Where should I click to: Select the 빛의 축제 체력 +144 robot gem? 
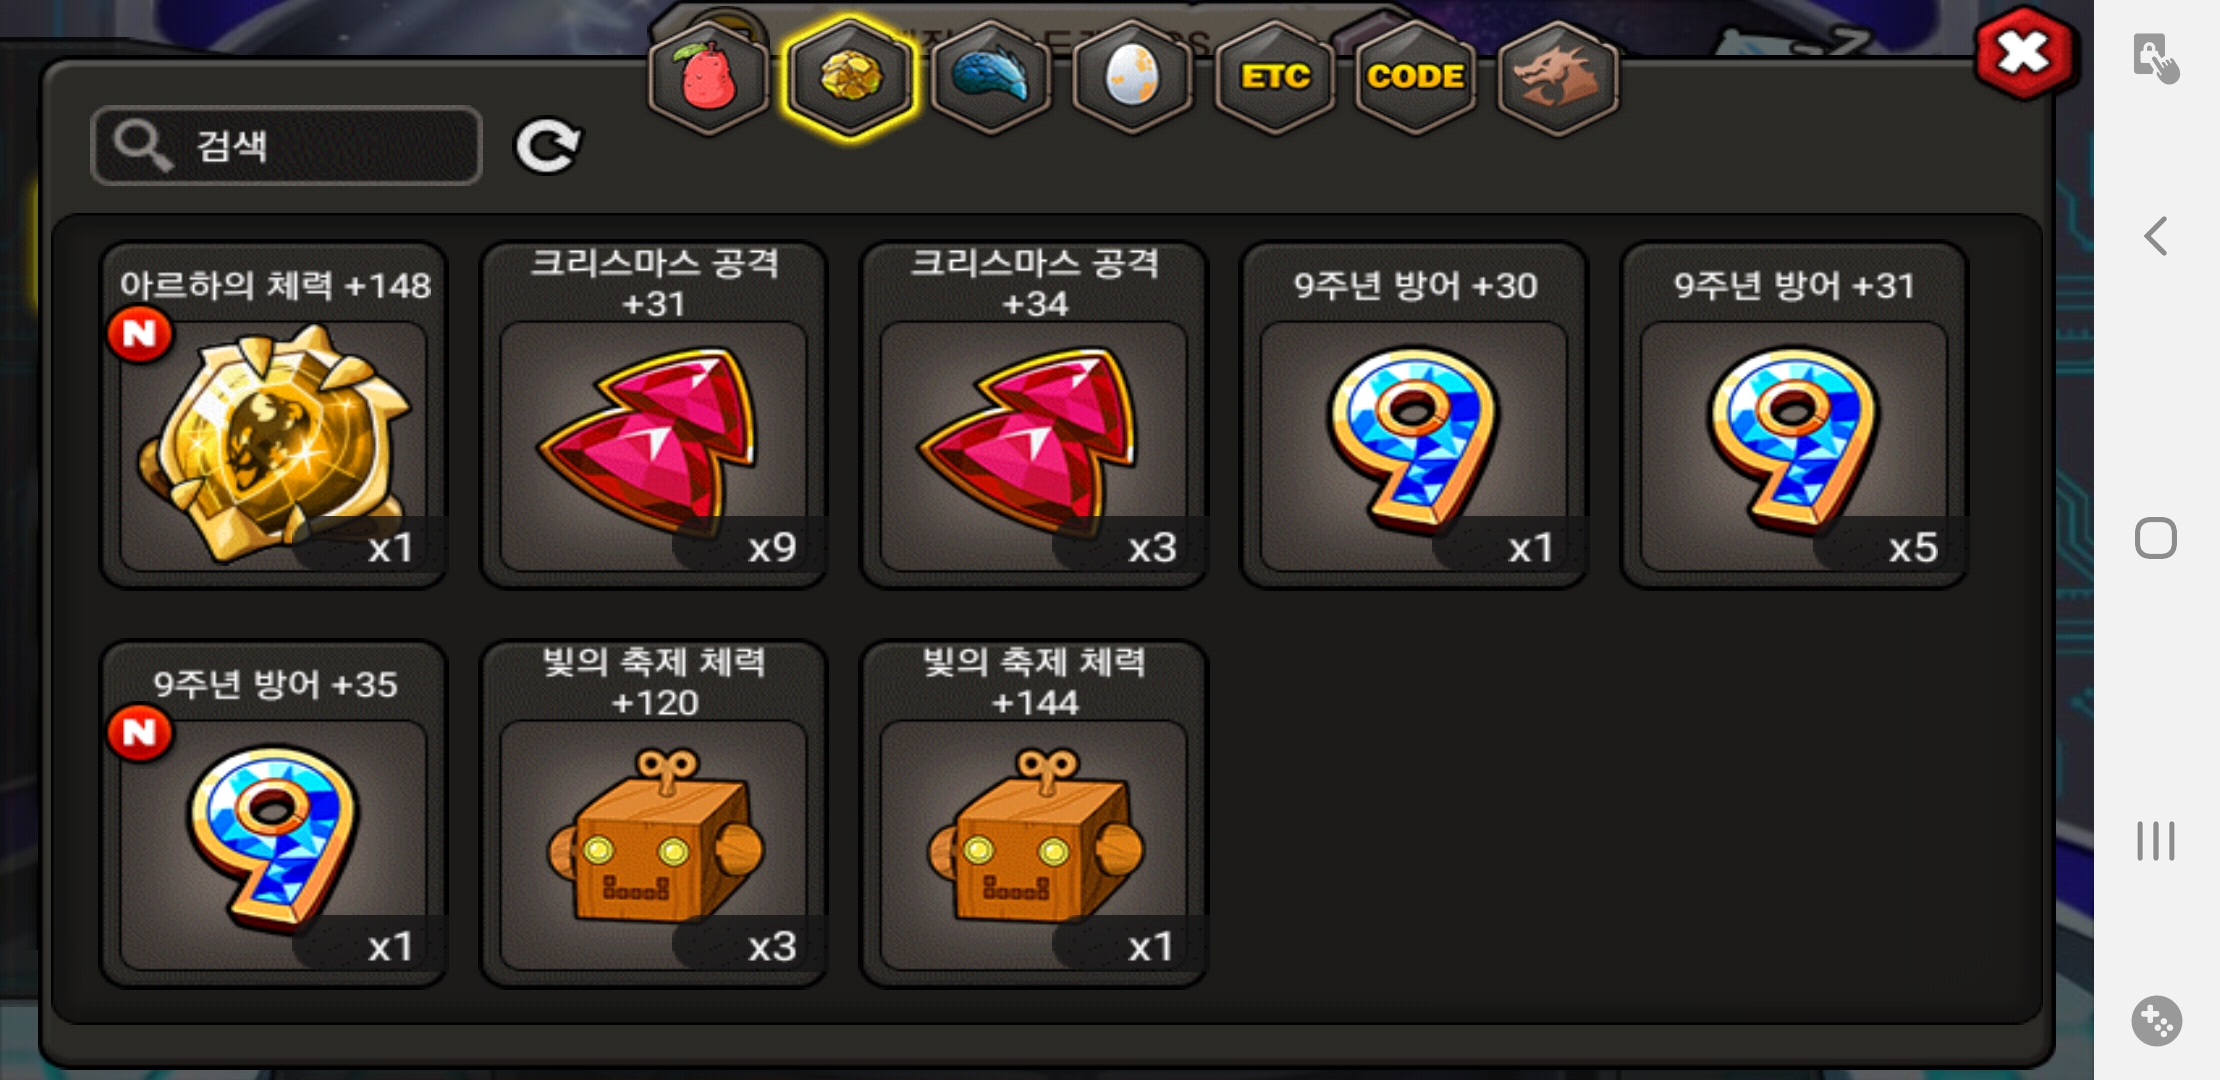pos(1034,814)
